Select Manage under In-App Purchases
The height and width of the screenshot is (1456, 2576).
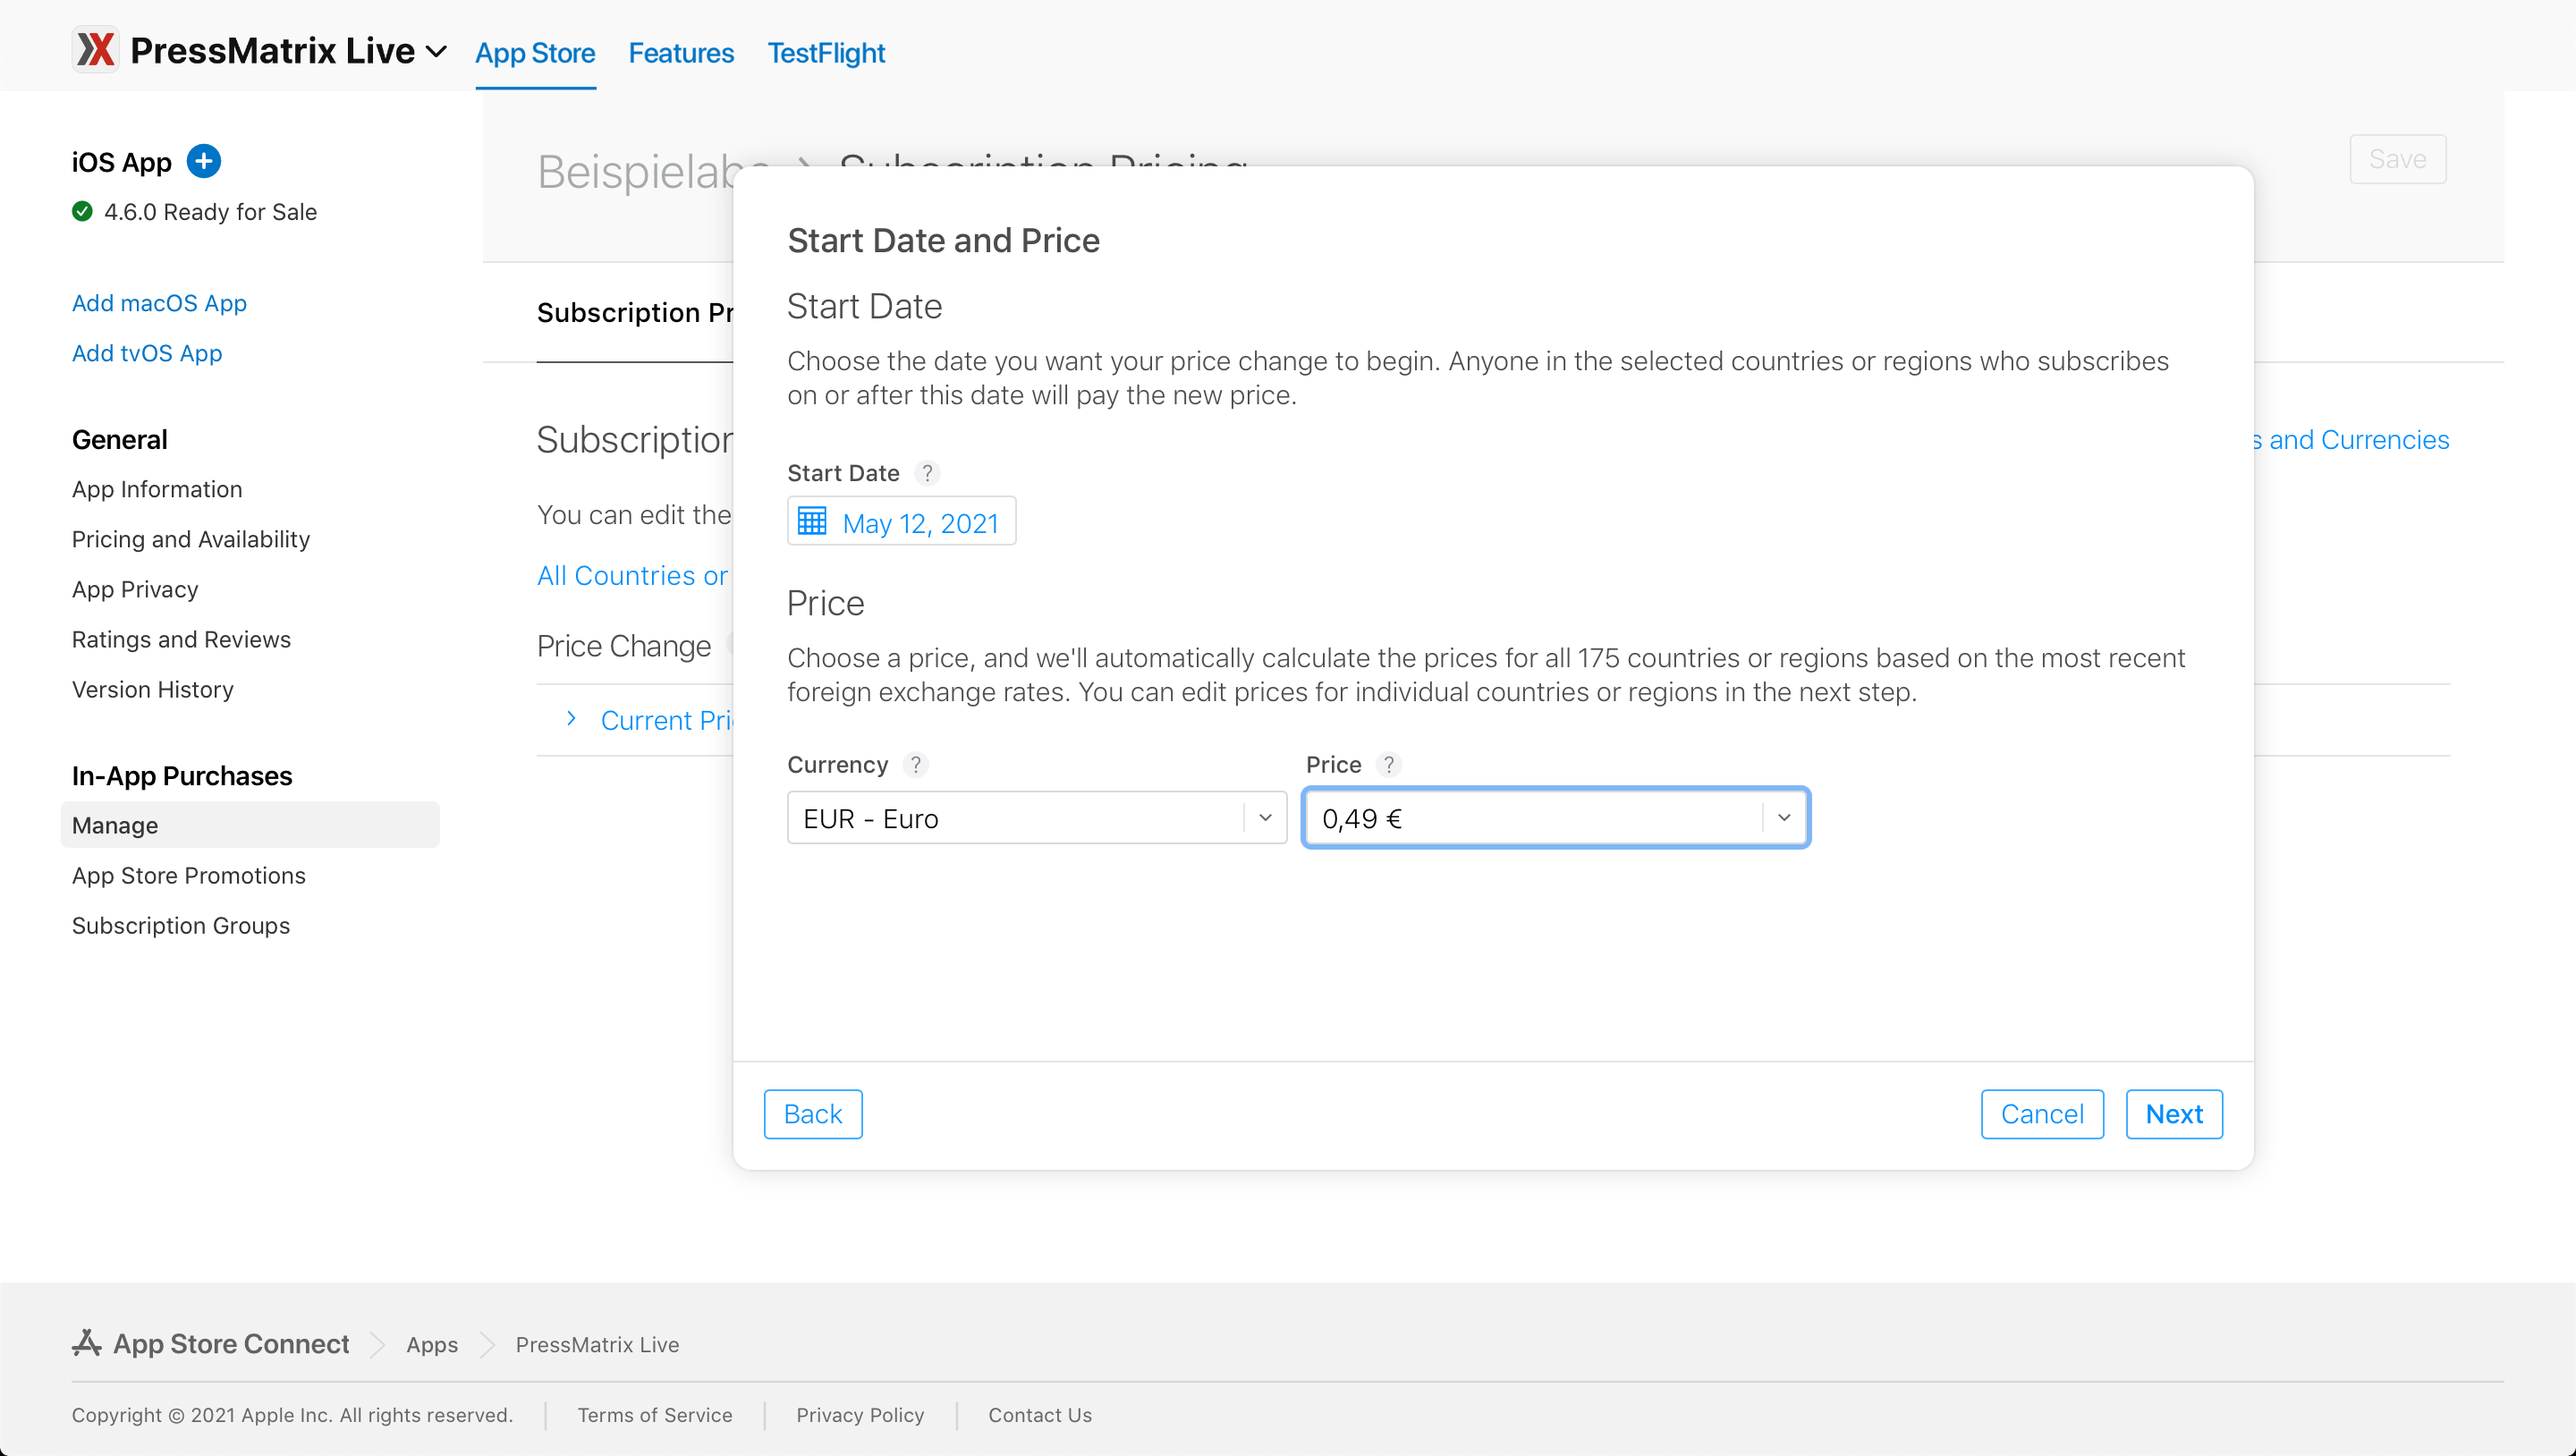[x=250, y=825]
